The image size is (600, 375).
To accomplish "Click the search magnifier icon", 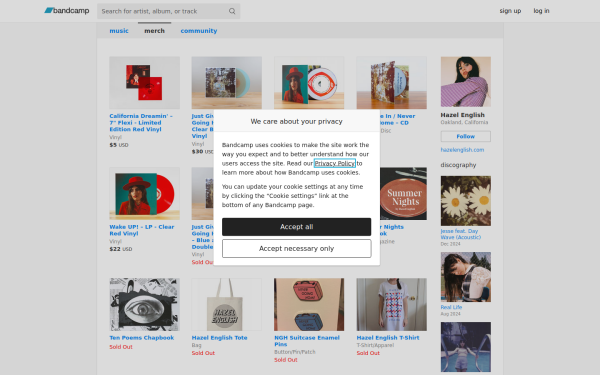I will pyautogui.click(x=232, y=11).
